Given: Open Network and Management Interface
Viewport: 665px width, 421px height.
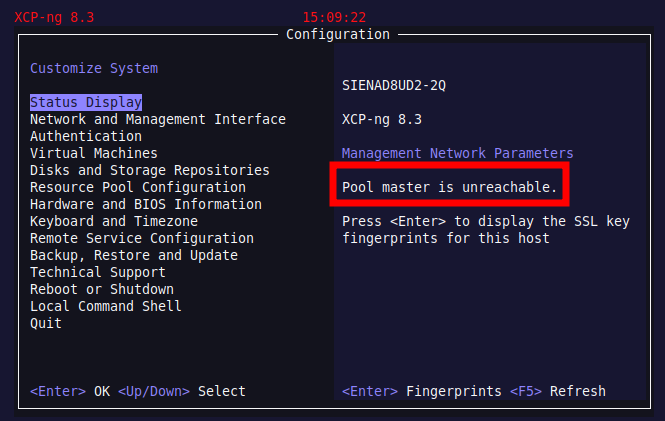Looking at the screenshot, I should pos(158,119).
